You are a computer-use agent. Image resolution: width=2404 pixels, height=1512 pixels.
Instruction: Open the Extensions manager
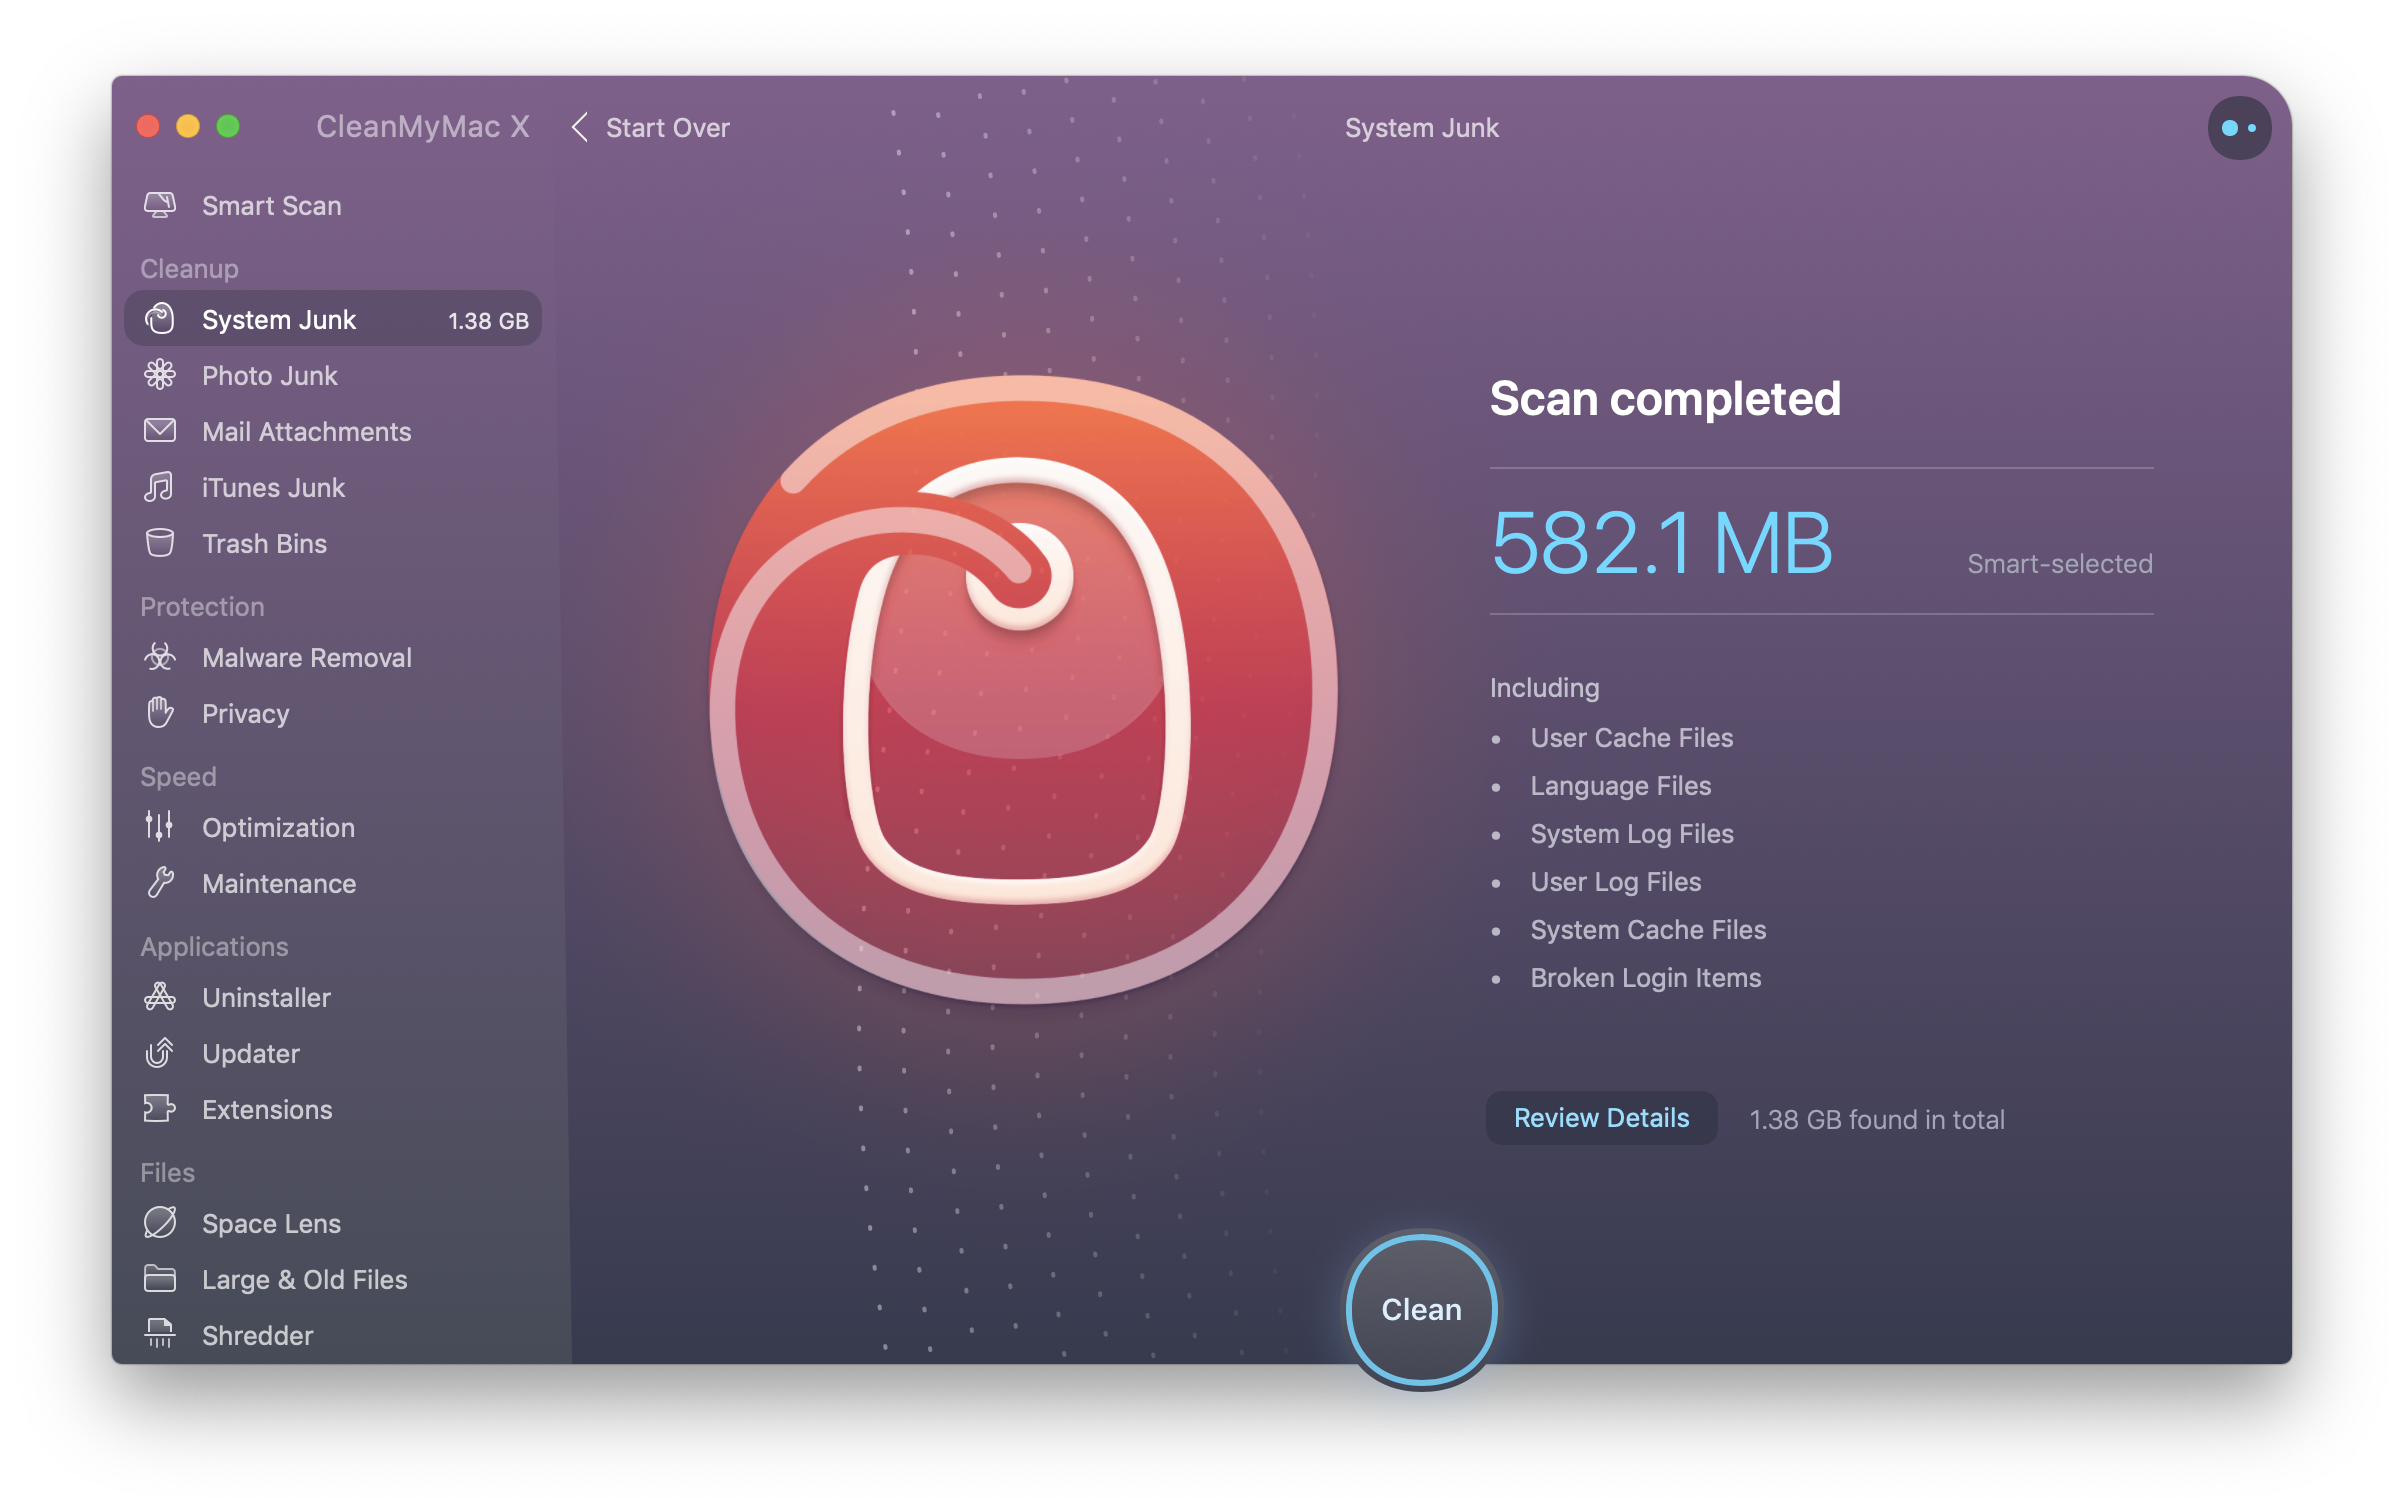267,1109
